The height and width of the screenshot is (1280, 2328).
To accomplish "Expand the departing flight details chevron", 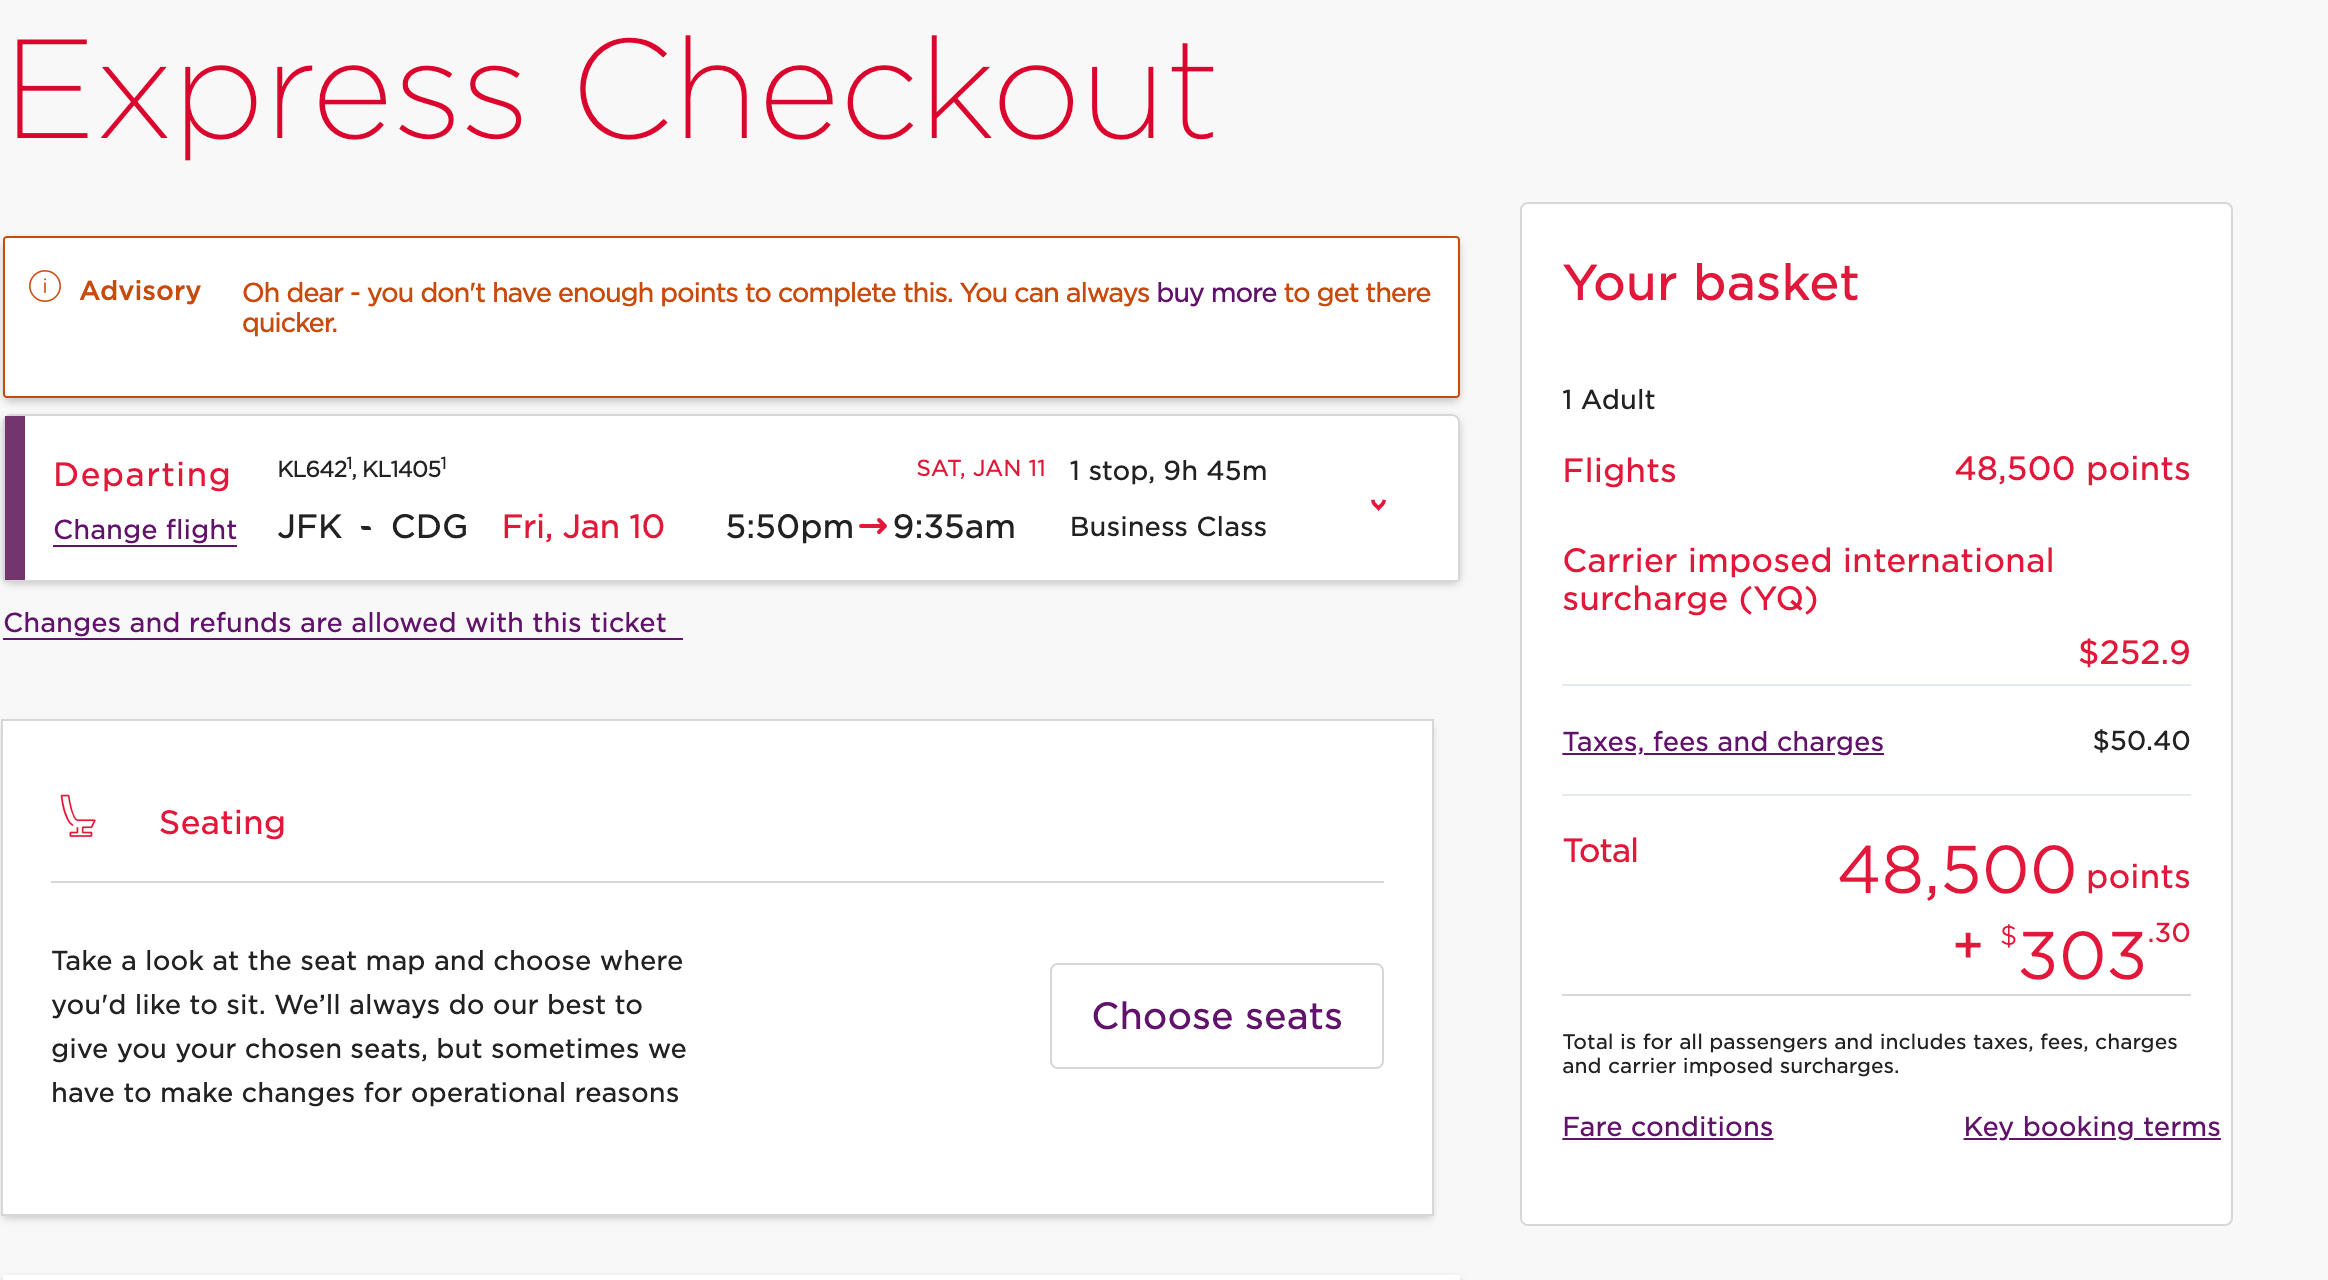I will click(1378, 504).
